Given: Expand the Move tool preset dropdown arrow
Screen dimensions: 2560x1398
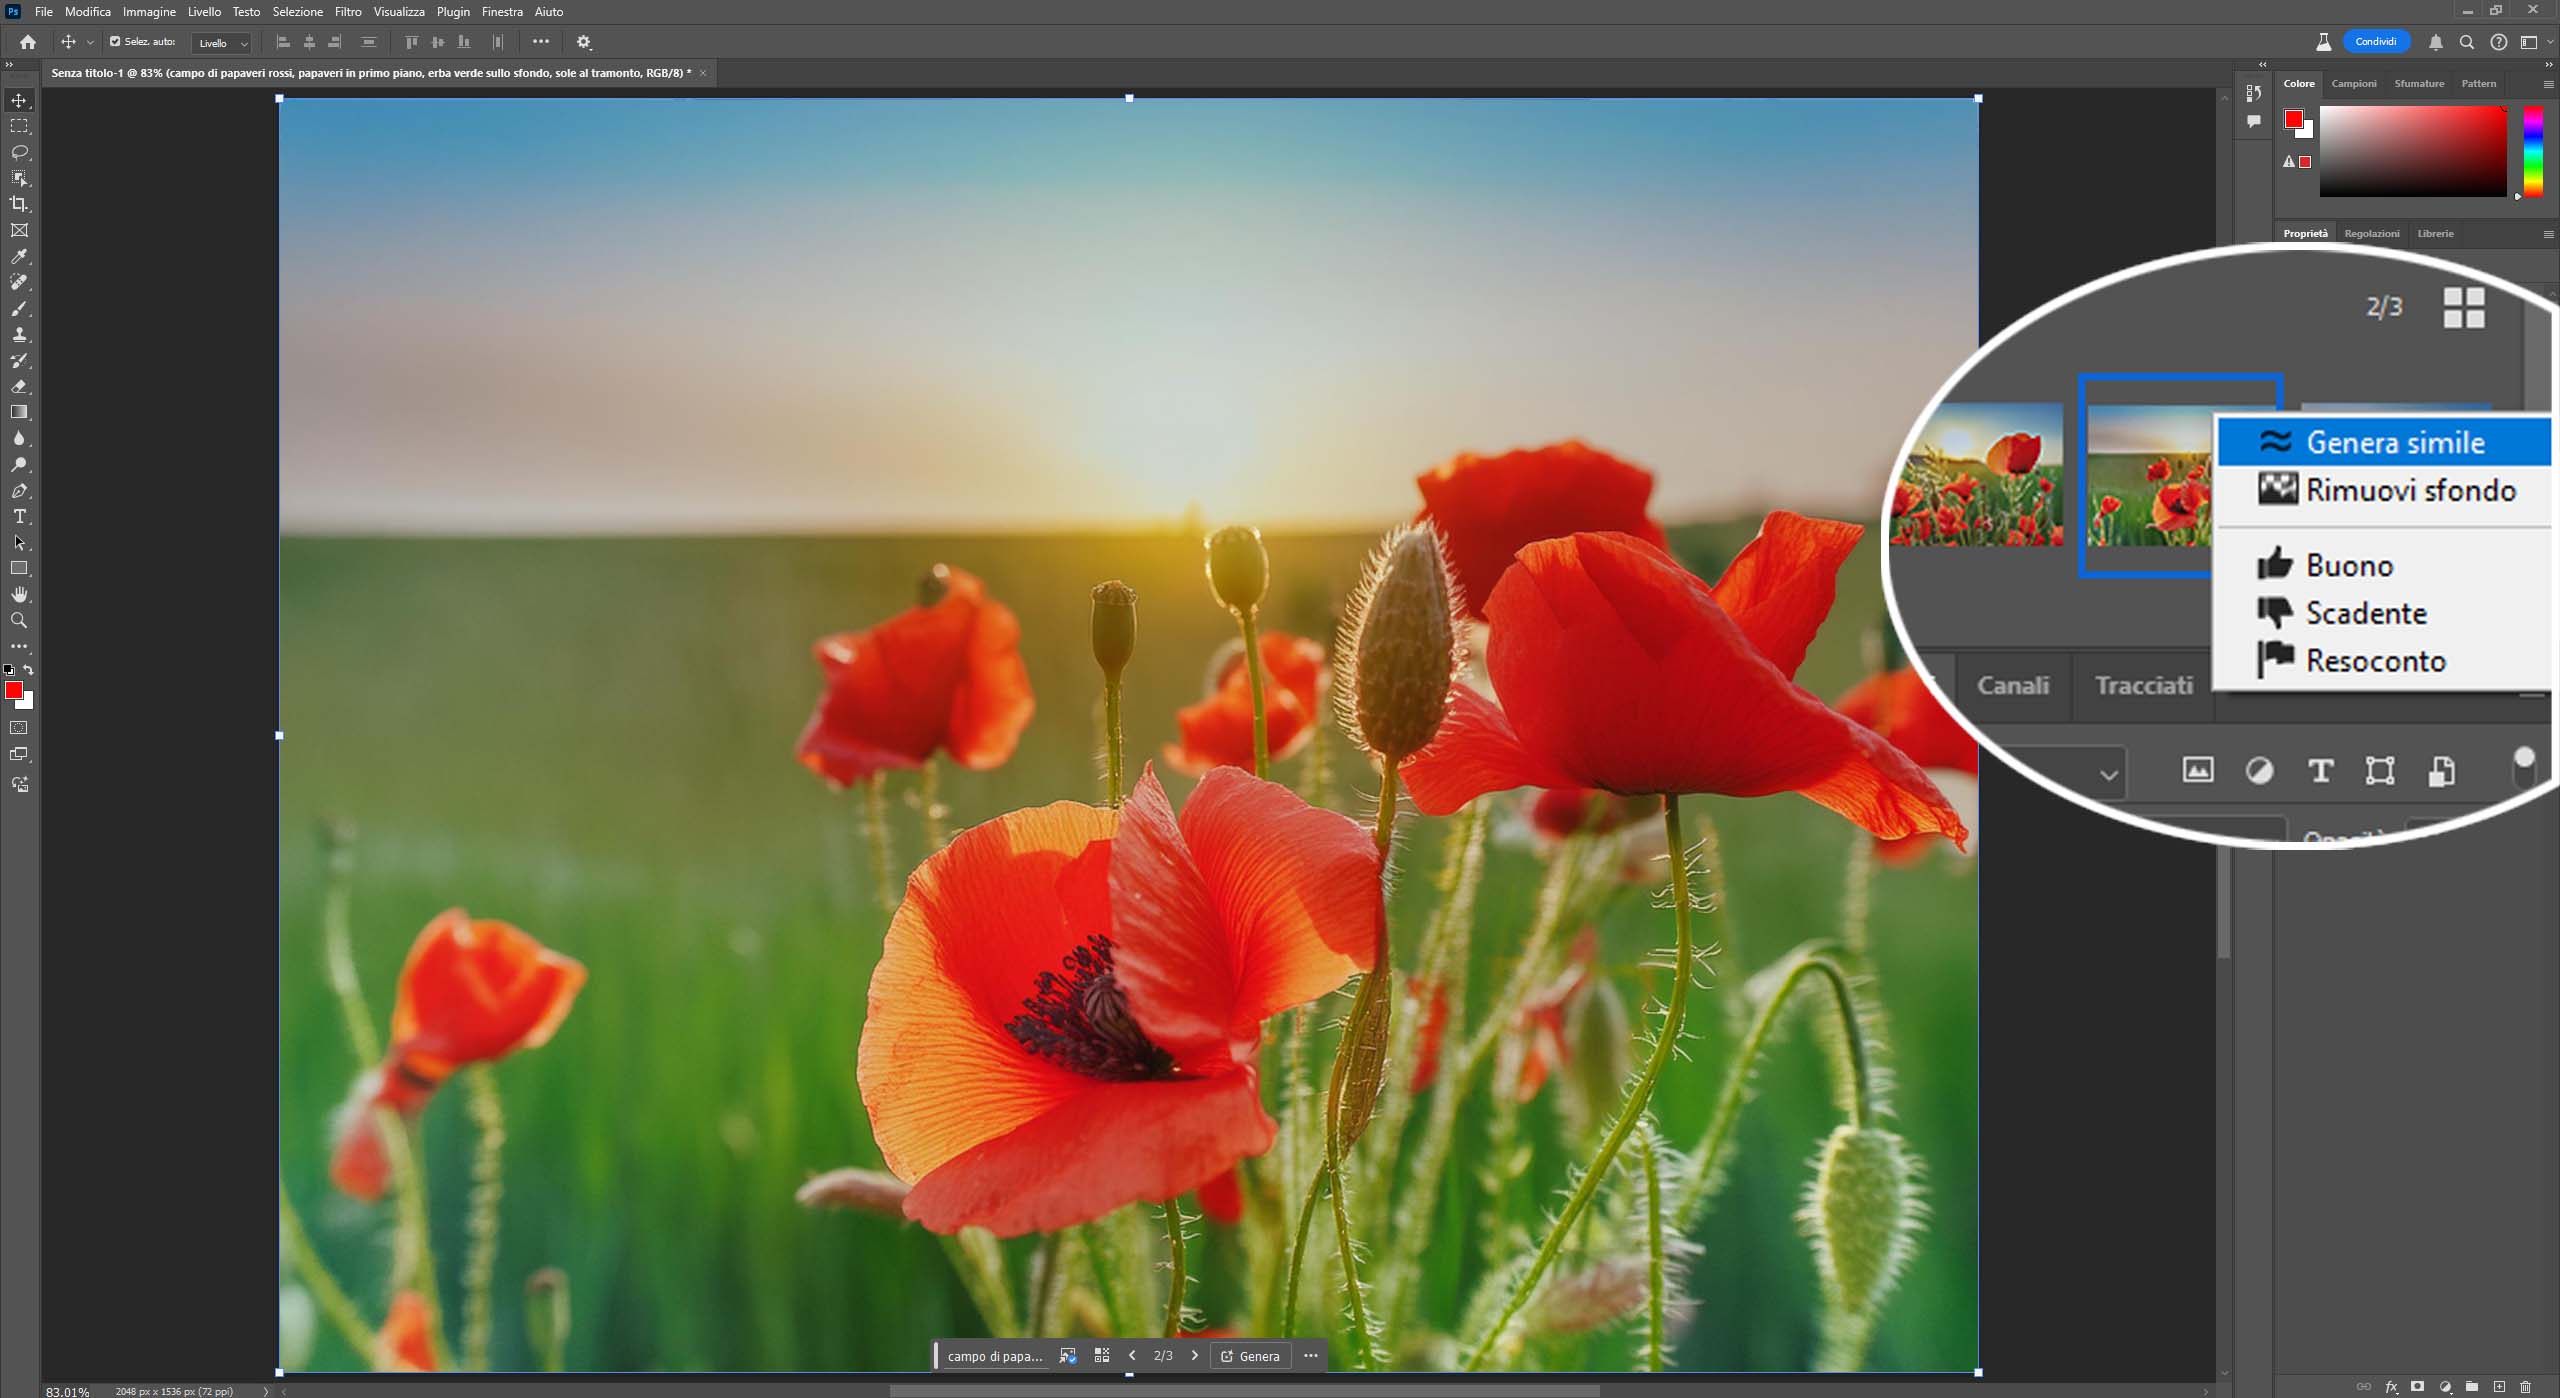Looking at the screenshot, I should pos(90,43).
